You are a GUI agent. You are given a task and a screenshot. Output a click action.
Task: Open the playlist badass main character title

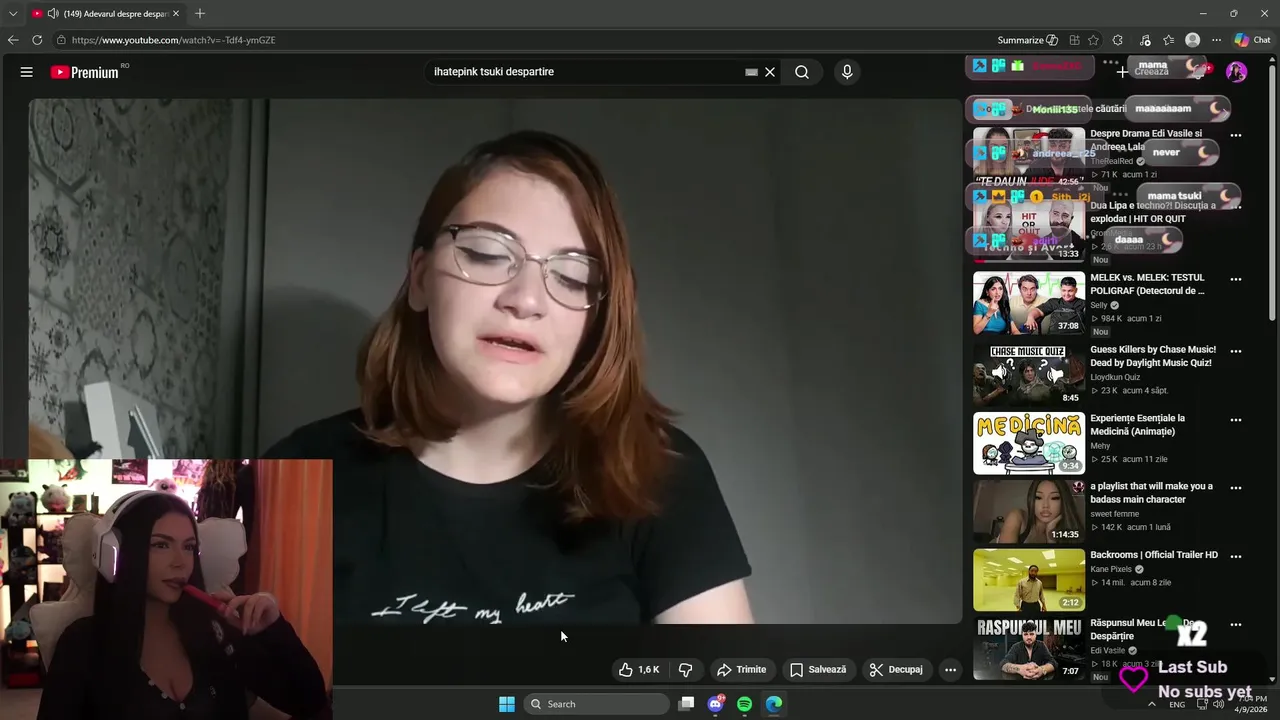[1151, 493]
